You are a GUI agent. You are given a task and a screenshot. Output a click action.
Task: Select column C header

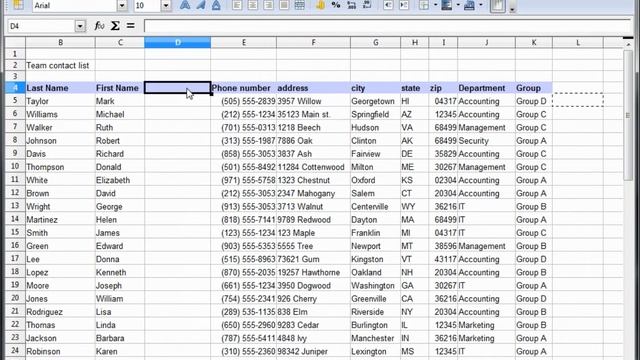tap(120, 42)
